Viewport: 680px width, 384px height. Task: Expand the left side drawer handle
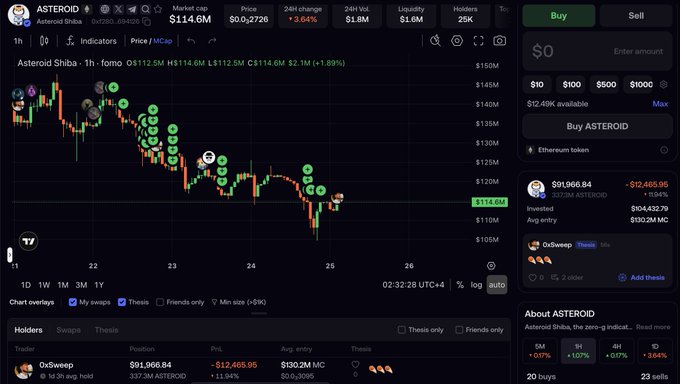point(10,255)
